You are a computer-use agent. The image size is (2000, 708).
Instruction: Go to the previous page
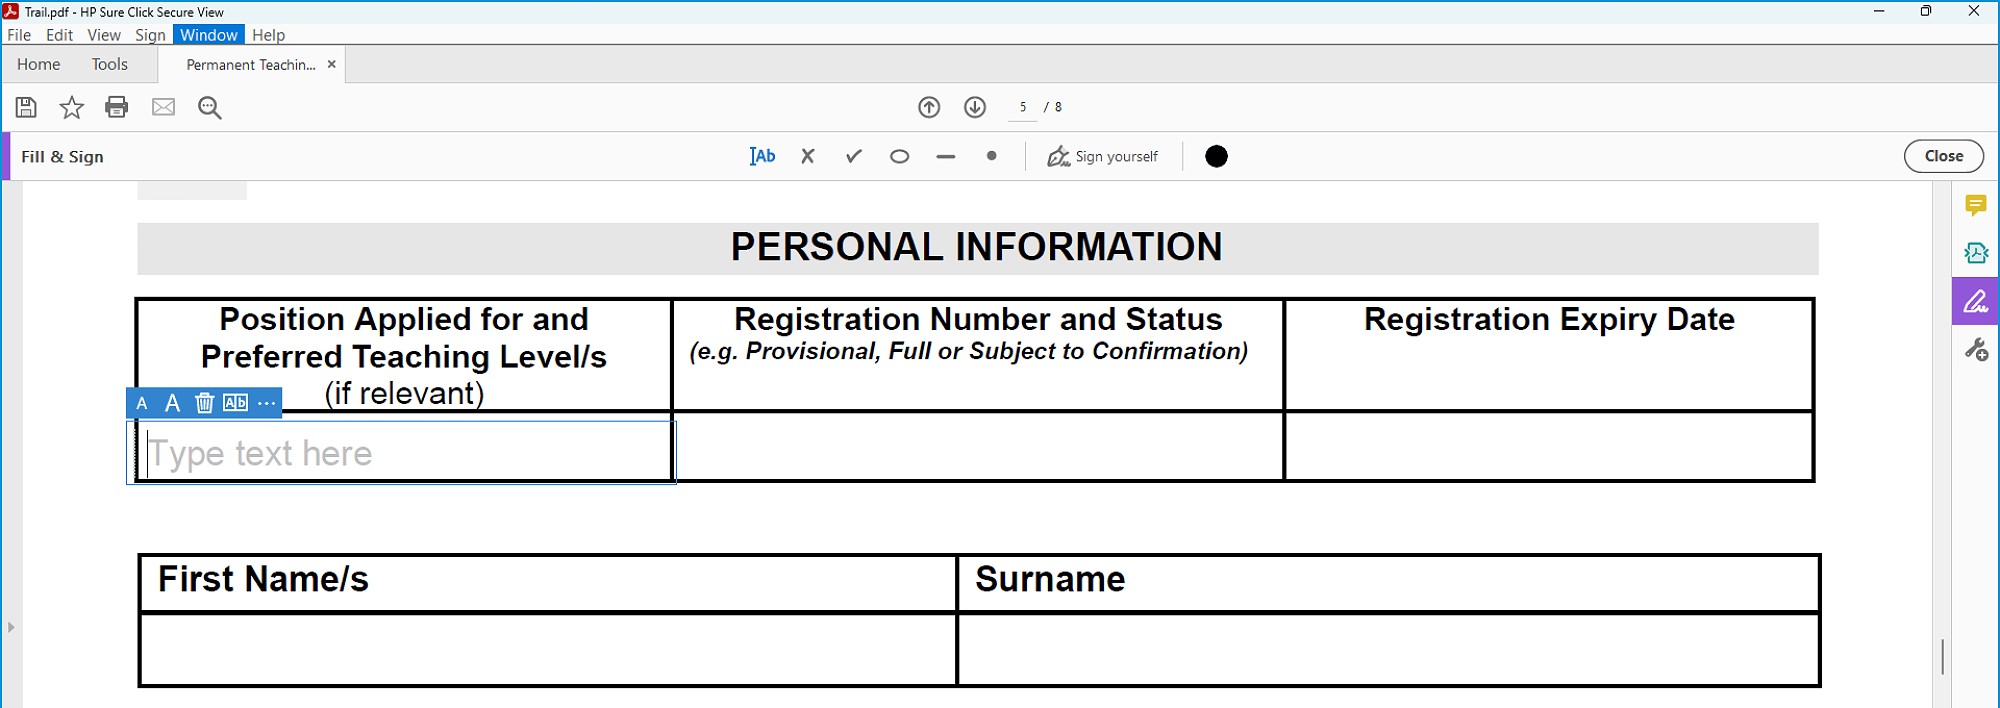[929, 107]
